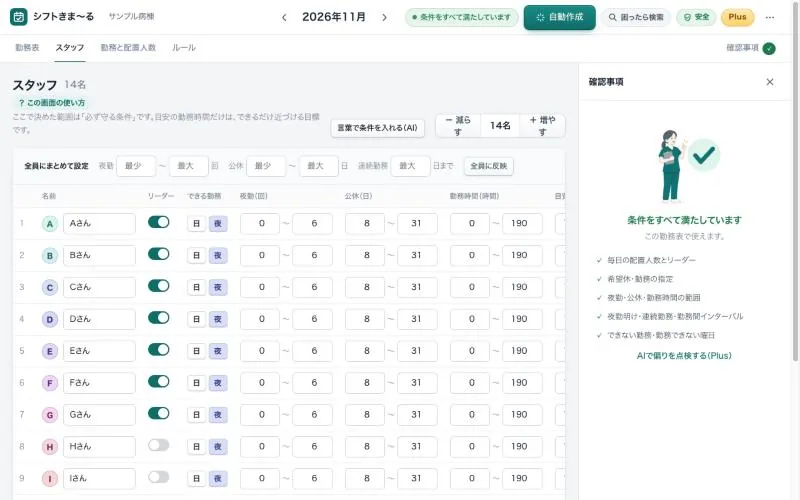This screenshot has height=500, width=800.
Task: Toggle leader switch for Eさん
Action: [x=159, y=349]
